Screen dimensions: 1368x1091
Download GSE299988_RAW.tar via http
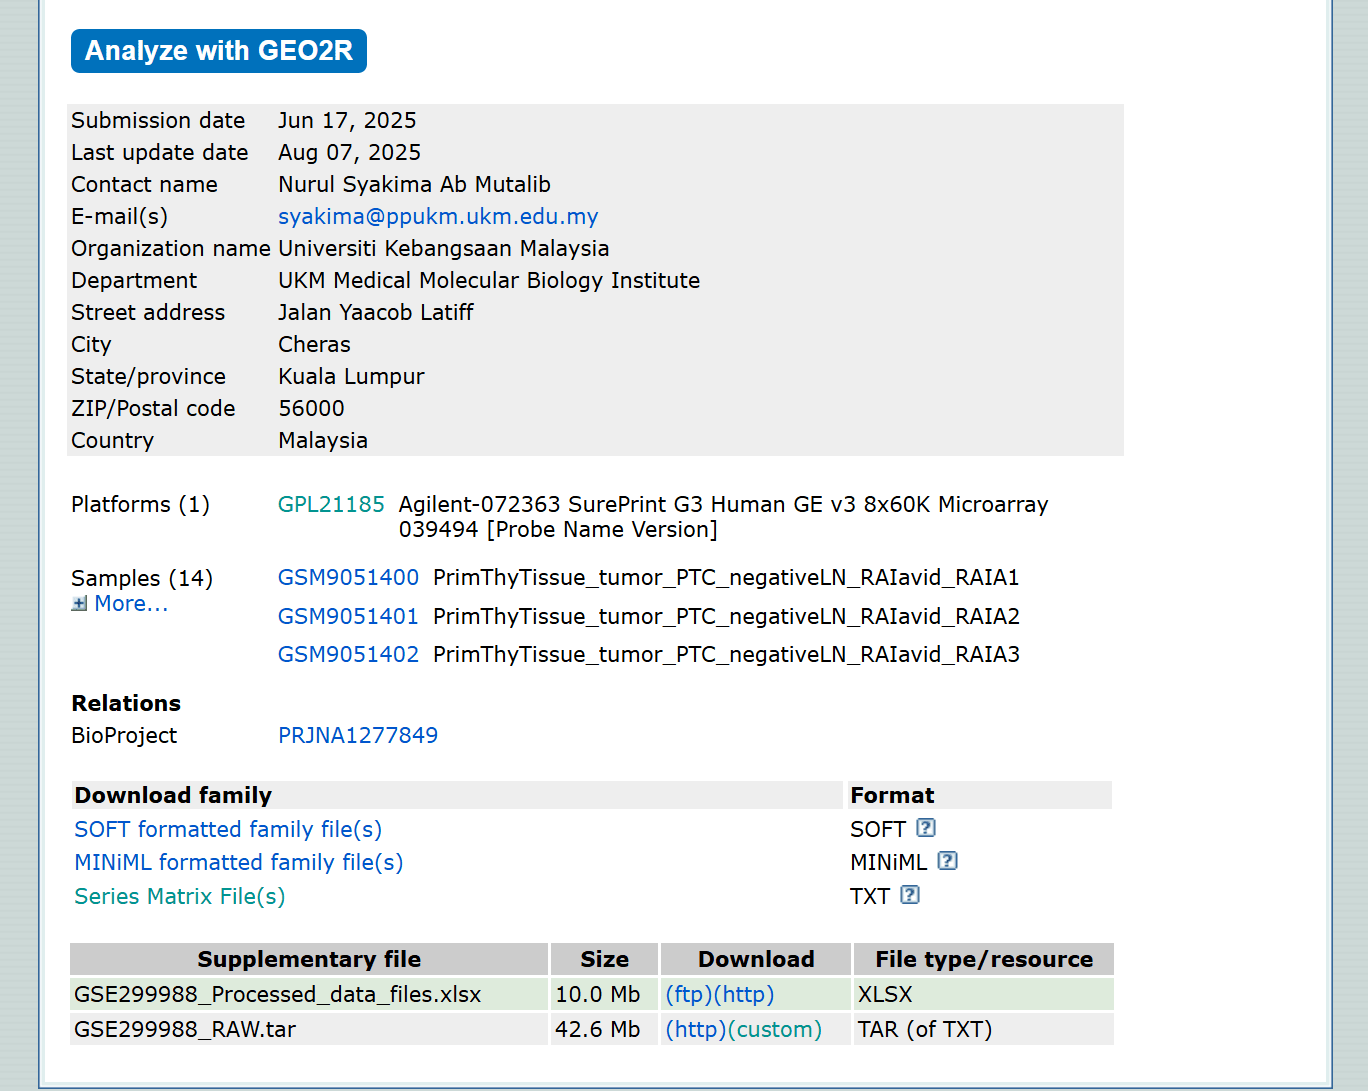695,1030
